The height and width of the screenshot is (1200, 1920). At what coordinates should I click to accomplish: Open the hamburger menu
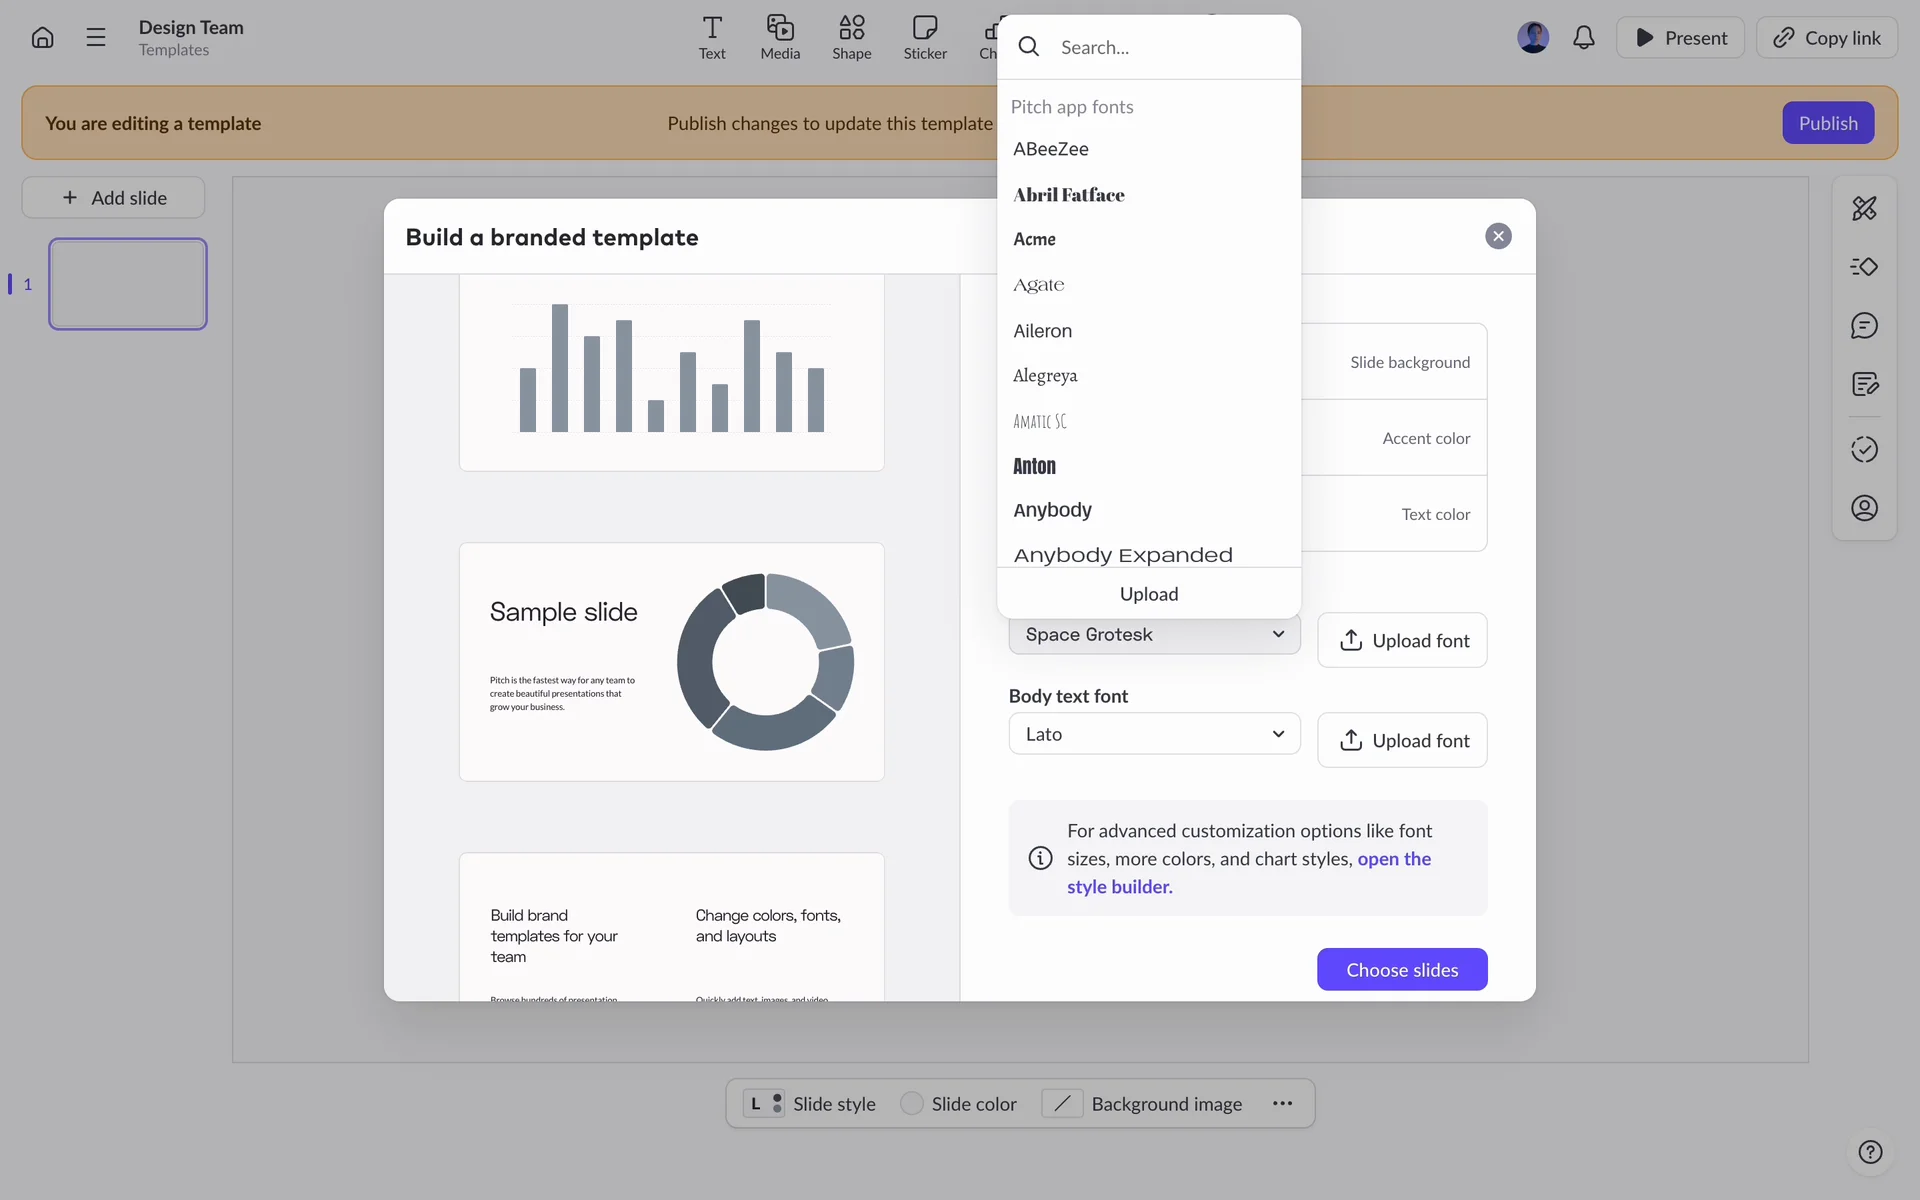pyautogui.click(x=96, y=38)
